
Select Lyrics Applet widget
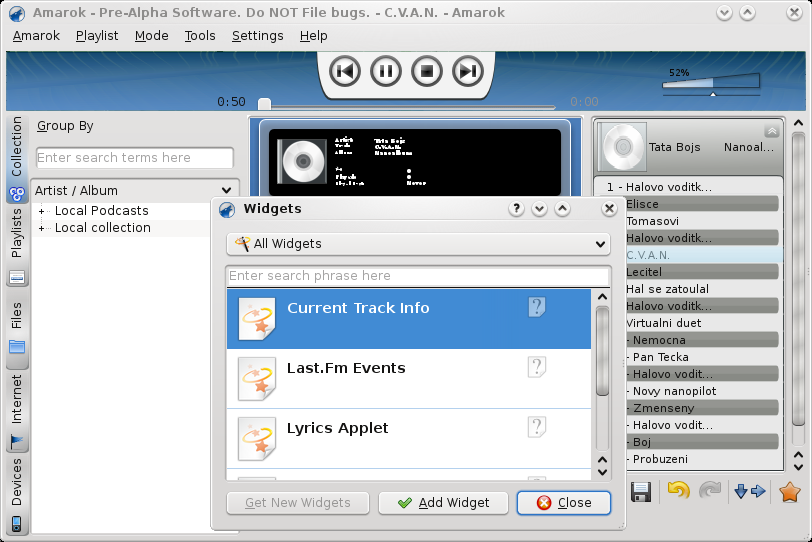coord(409,439)
